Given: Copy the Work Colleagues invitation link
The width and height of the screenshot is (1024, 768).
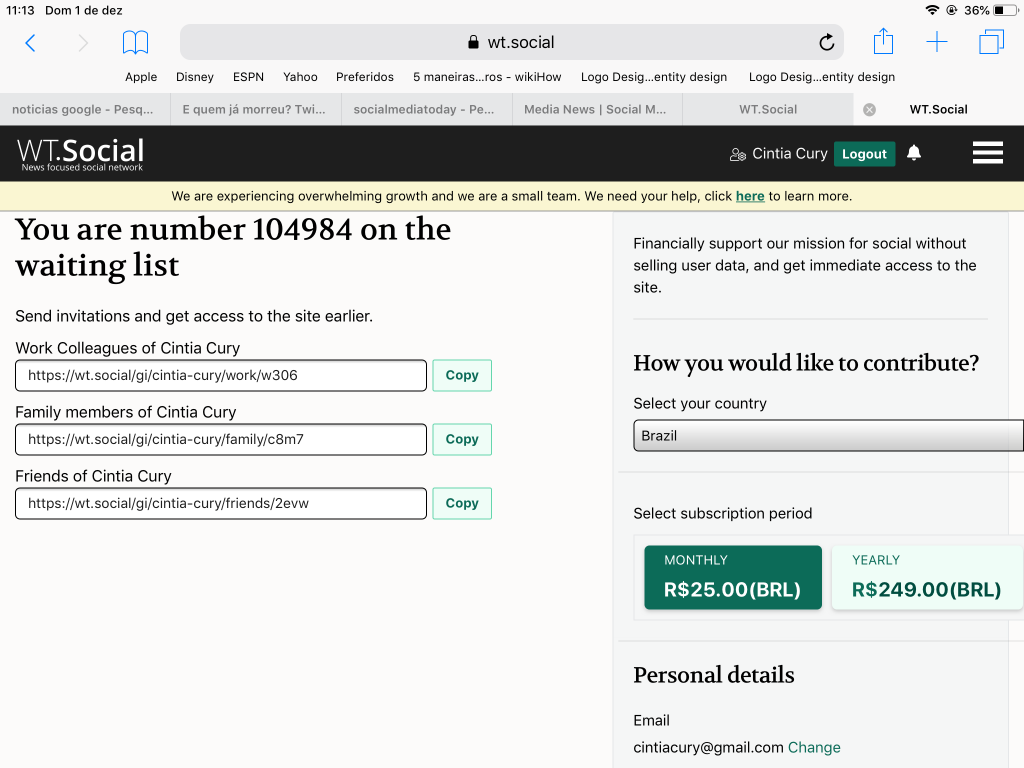Looking at the screenshot, I should [462, 376].
